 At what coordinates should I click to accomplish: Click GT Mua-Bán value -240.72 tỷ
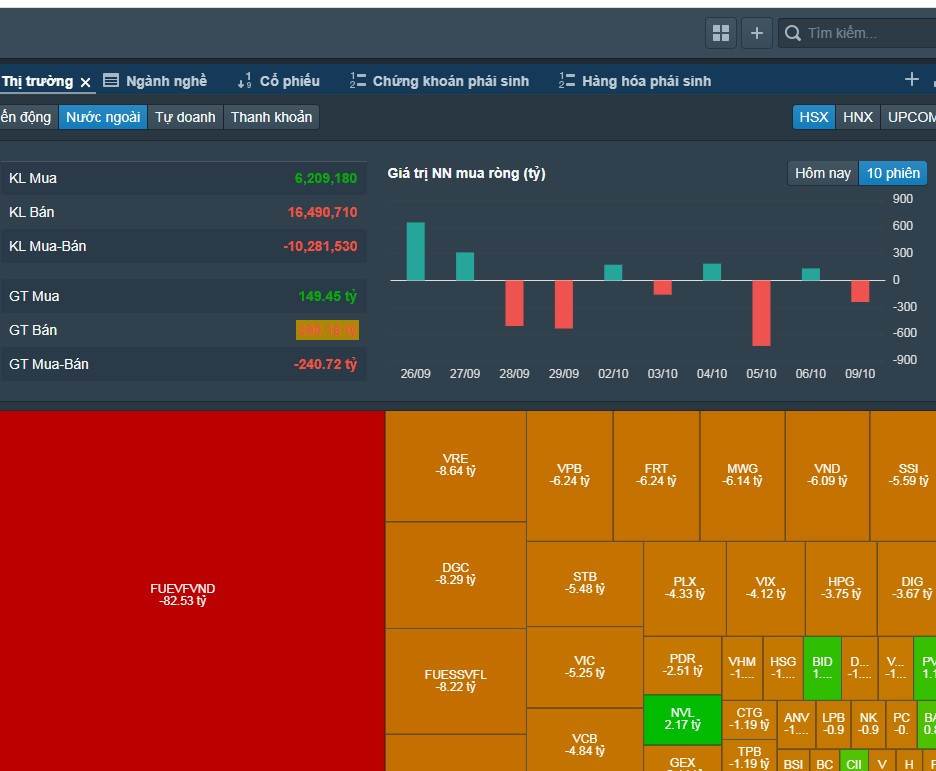click(x=325, y=364)
